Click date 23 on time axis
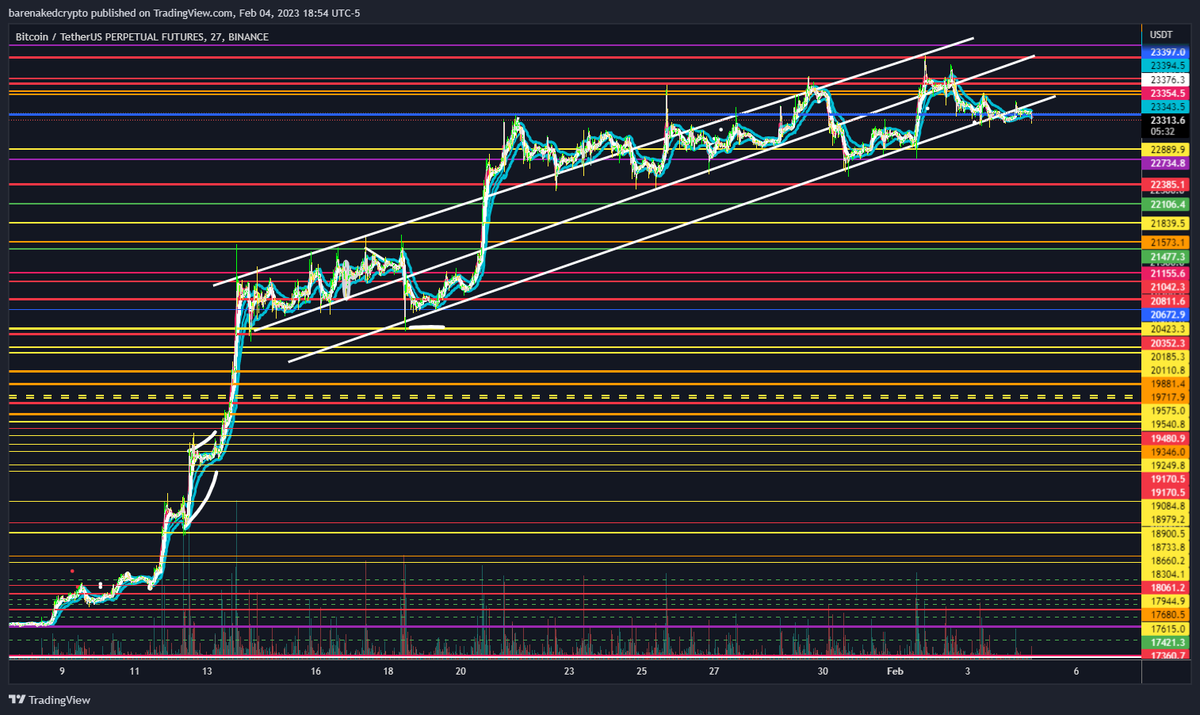Image resolution: width=1200 pixels, height=715 pixels. pyautogui.click(x=569, y=672)
